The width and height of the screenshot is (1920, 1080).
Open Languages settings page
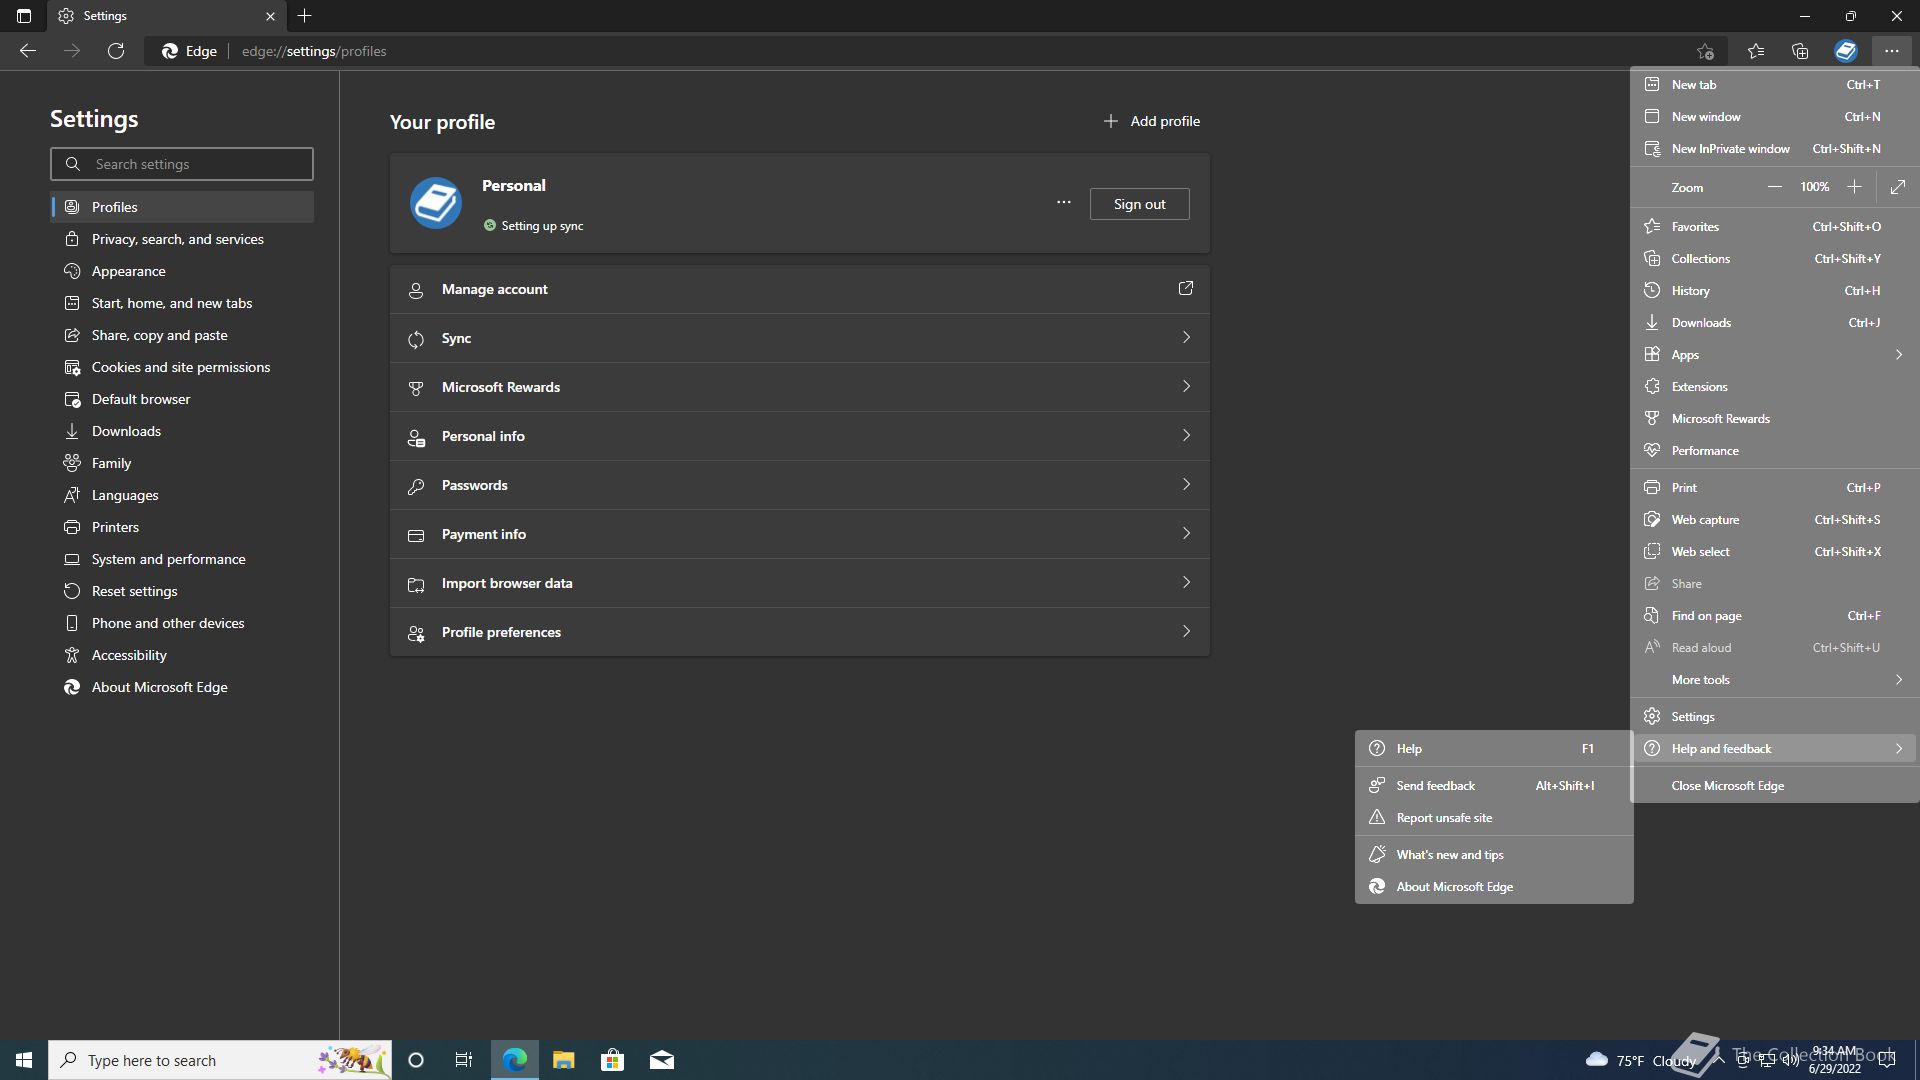pyautogui.click(x=182, y=495)
